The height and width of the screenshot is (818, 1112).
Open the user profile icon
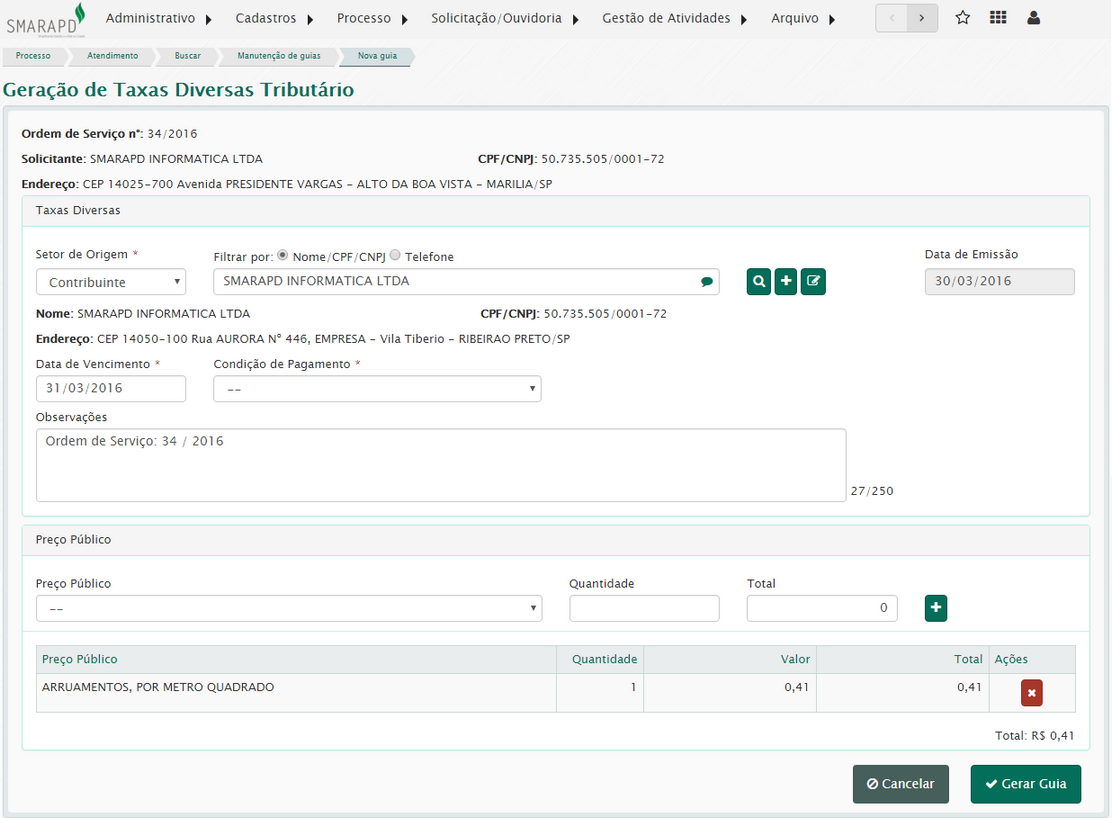1034,18
